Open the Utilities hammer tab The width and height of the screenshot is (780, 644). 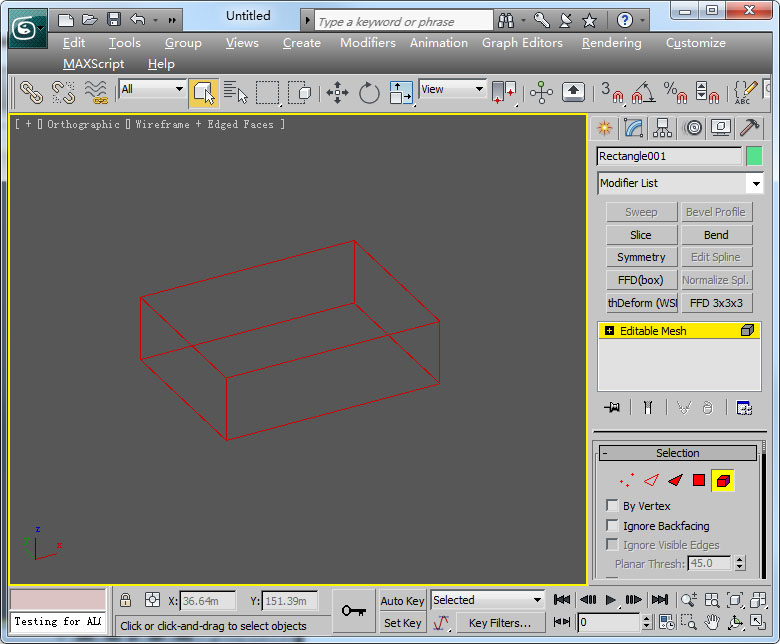pos(749,128)
